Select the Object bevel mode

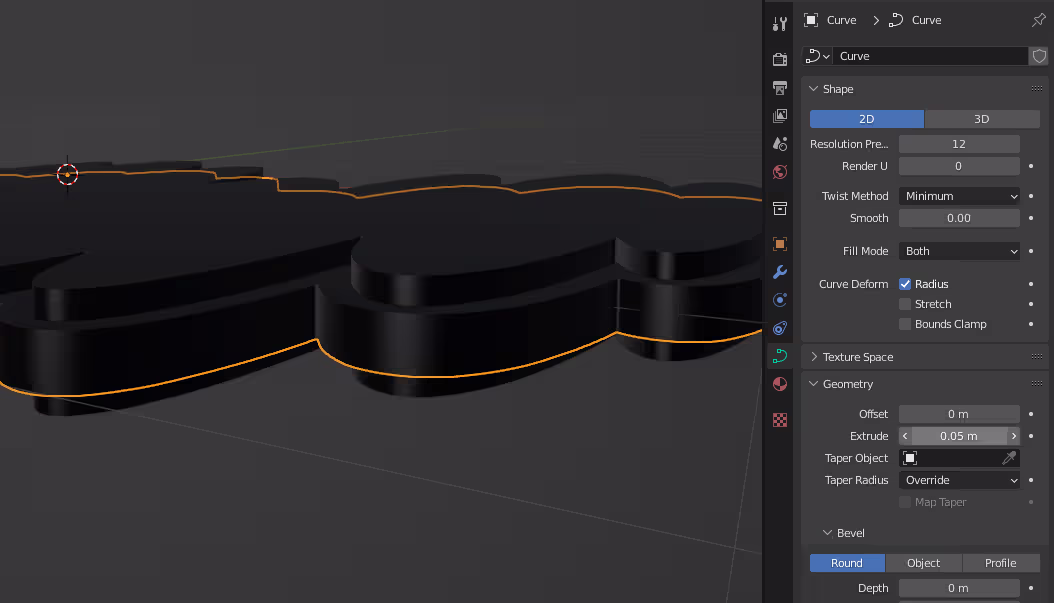923,563
